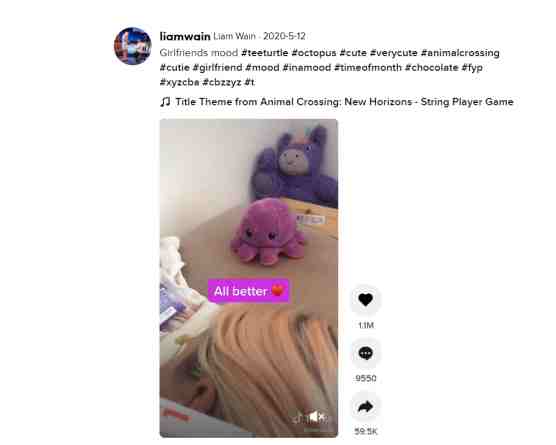Click the music note icon

point(165,102)
